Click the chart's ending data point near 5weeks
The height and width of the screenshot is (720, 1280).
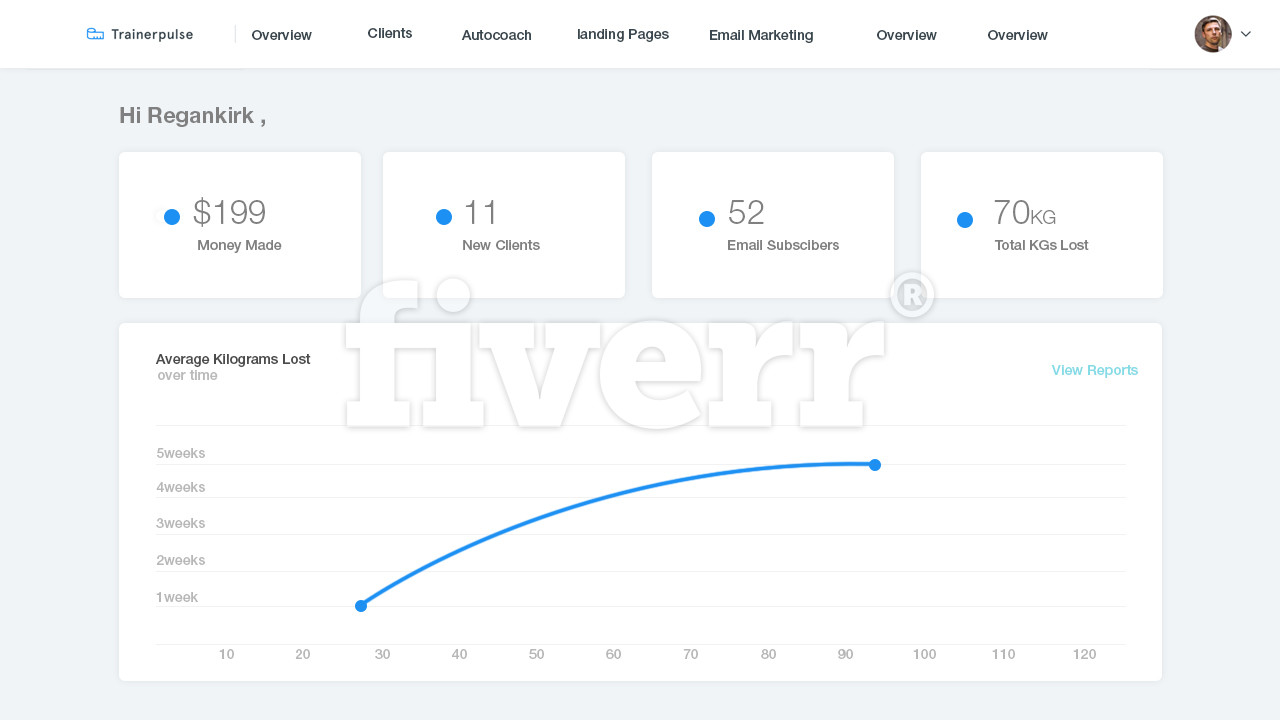pyautogui.click(x=875, y=465)
